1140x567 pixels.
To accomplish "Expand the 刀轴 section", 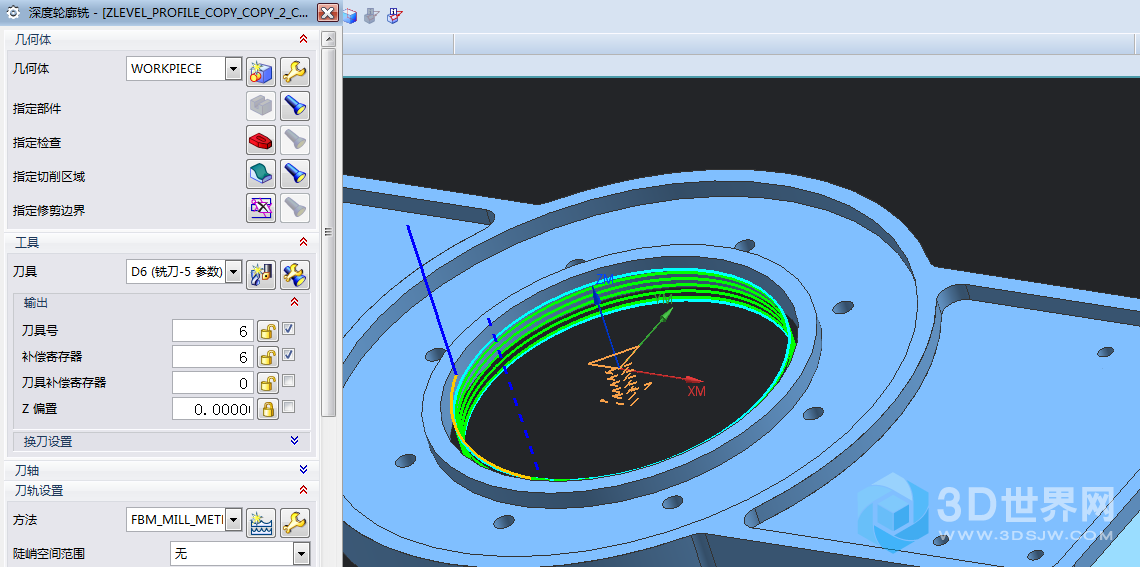I will pyautogui.click(x=303, y=469).
